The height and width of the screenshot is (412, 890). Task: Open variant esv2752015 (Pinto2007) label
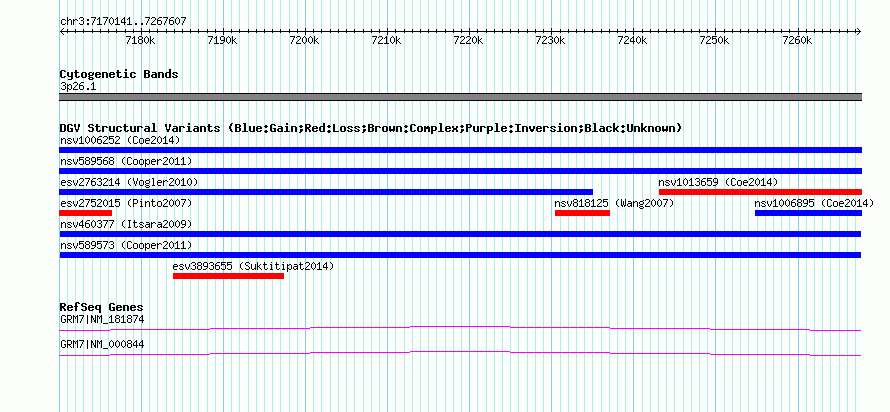pyautogui.click(x=126, y=203)
